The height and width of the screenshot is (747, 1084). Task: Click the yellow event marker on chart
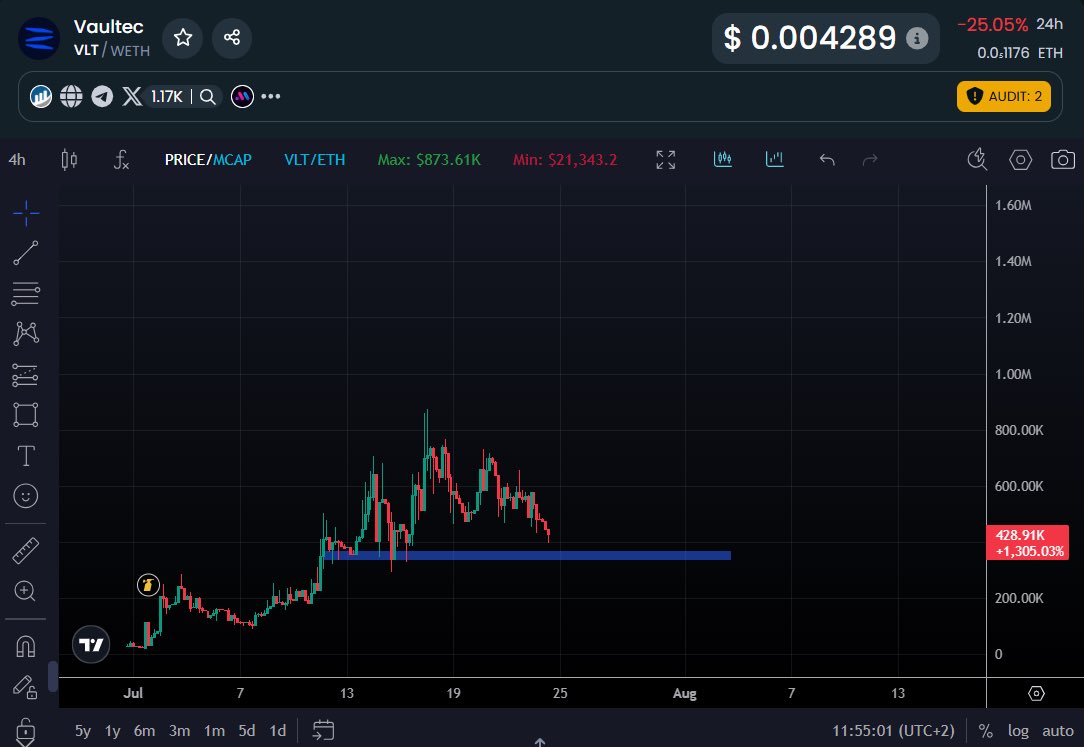[x=148, y=585]
